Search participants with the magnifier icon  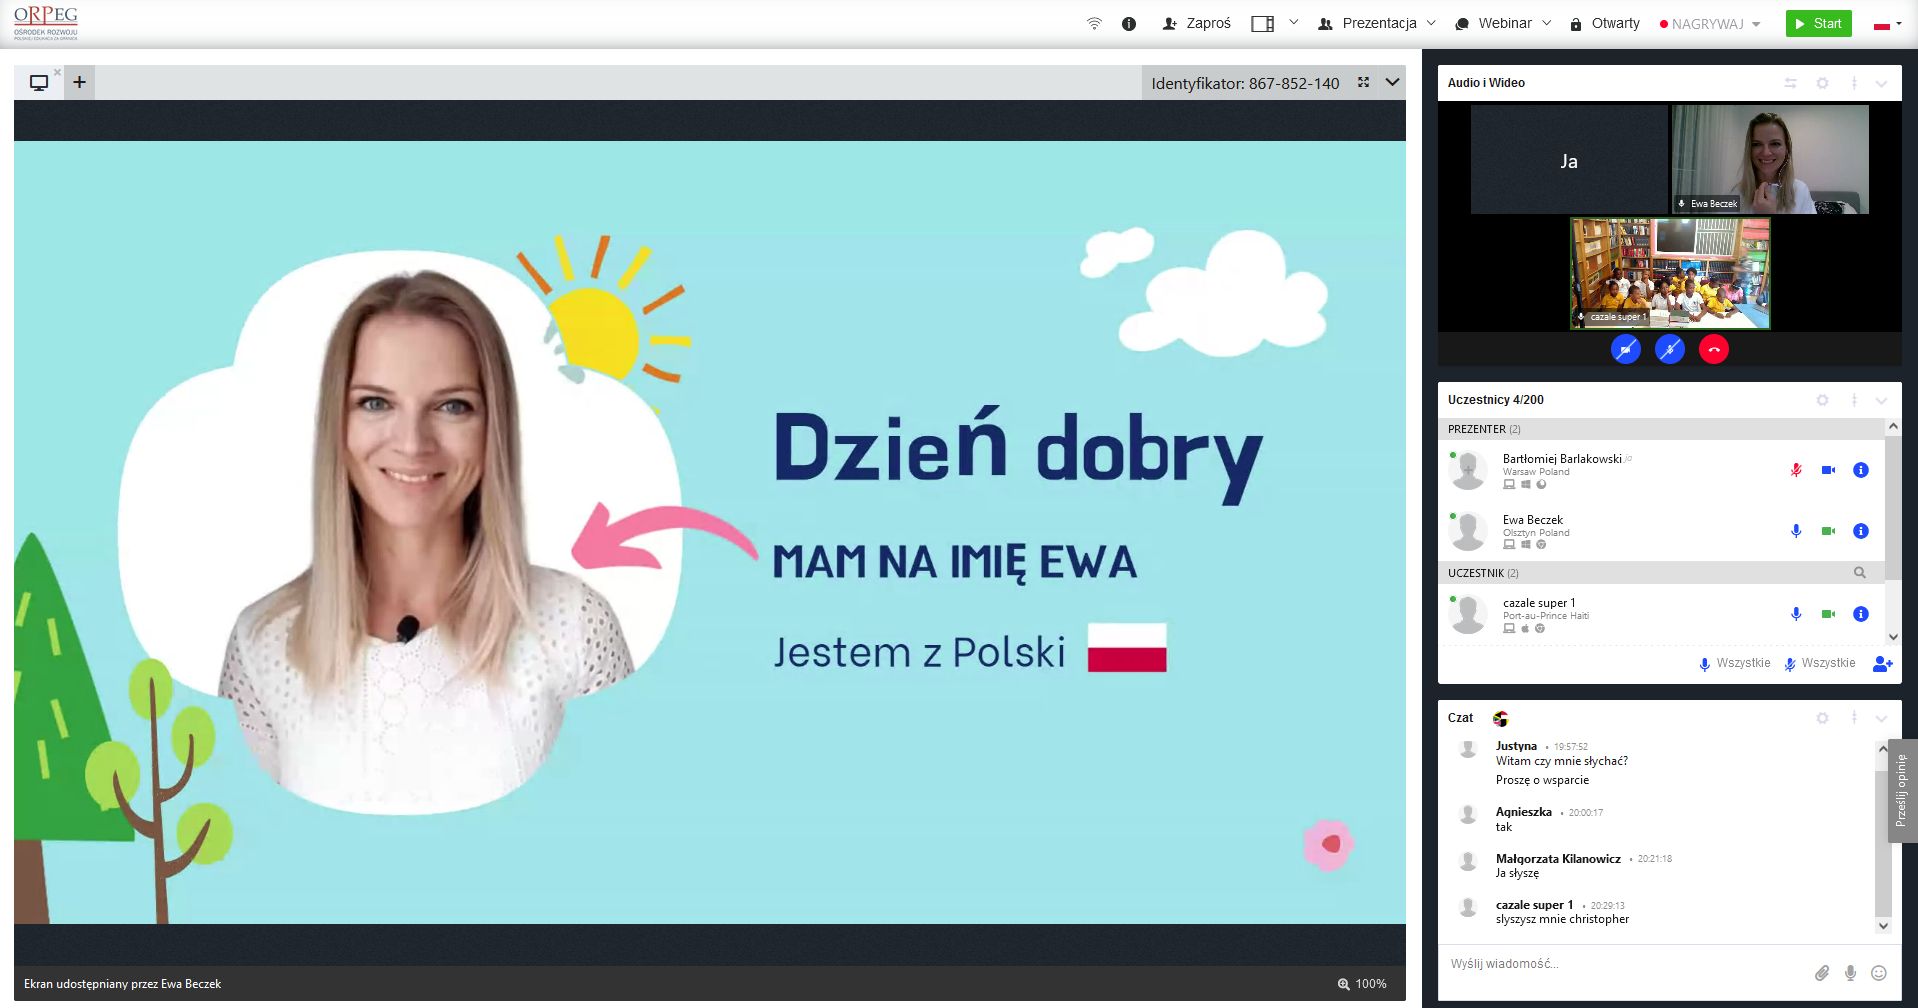coord(1859,573)
